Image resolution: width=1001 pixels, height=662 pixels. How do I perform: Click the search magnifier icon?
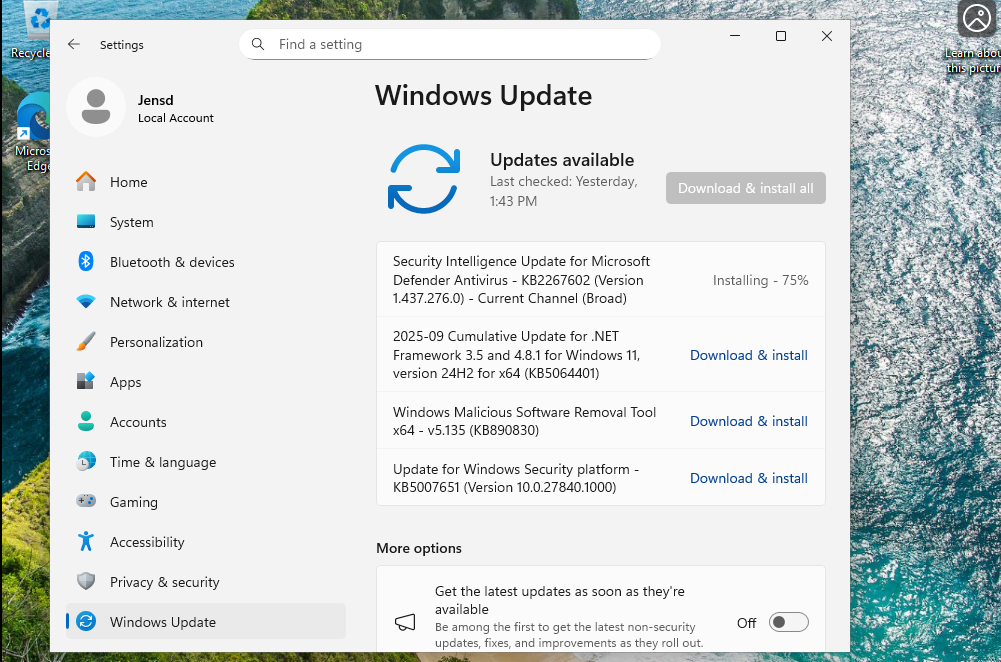[x=258, y=45]
